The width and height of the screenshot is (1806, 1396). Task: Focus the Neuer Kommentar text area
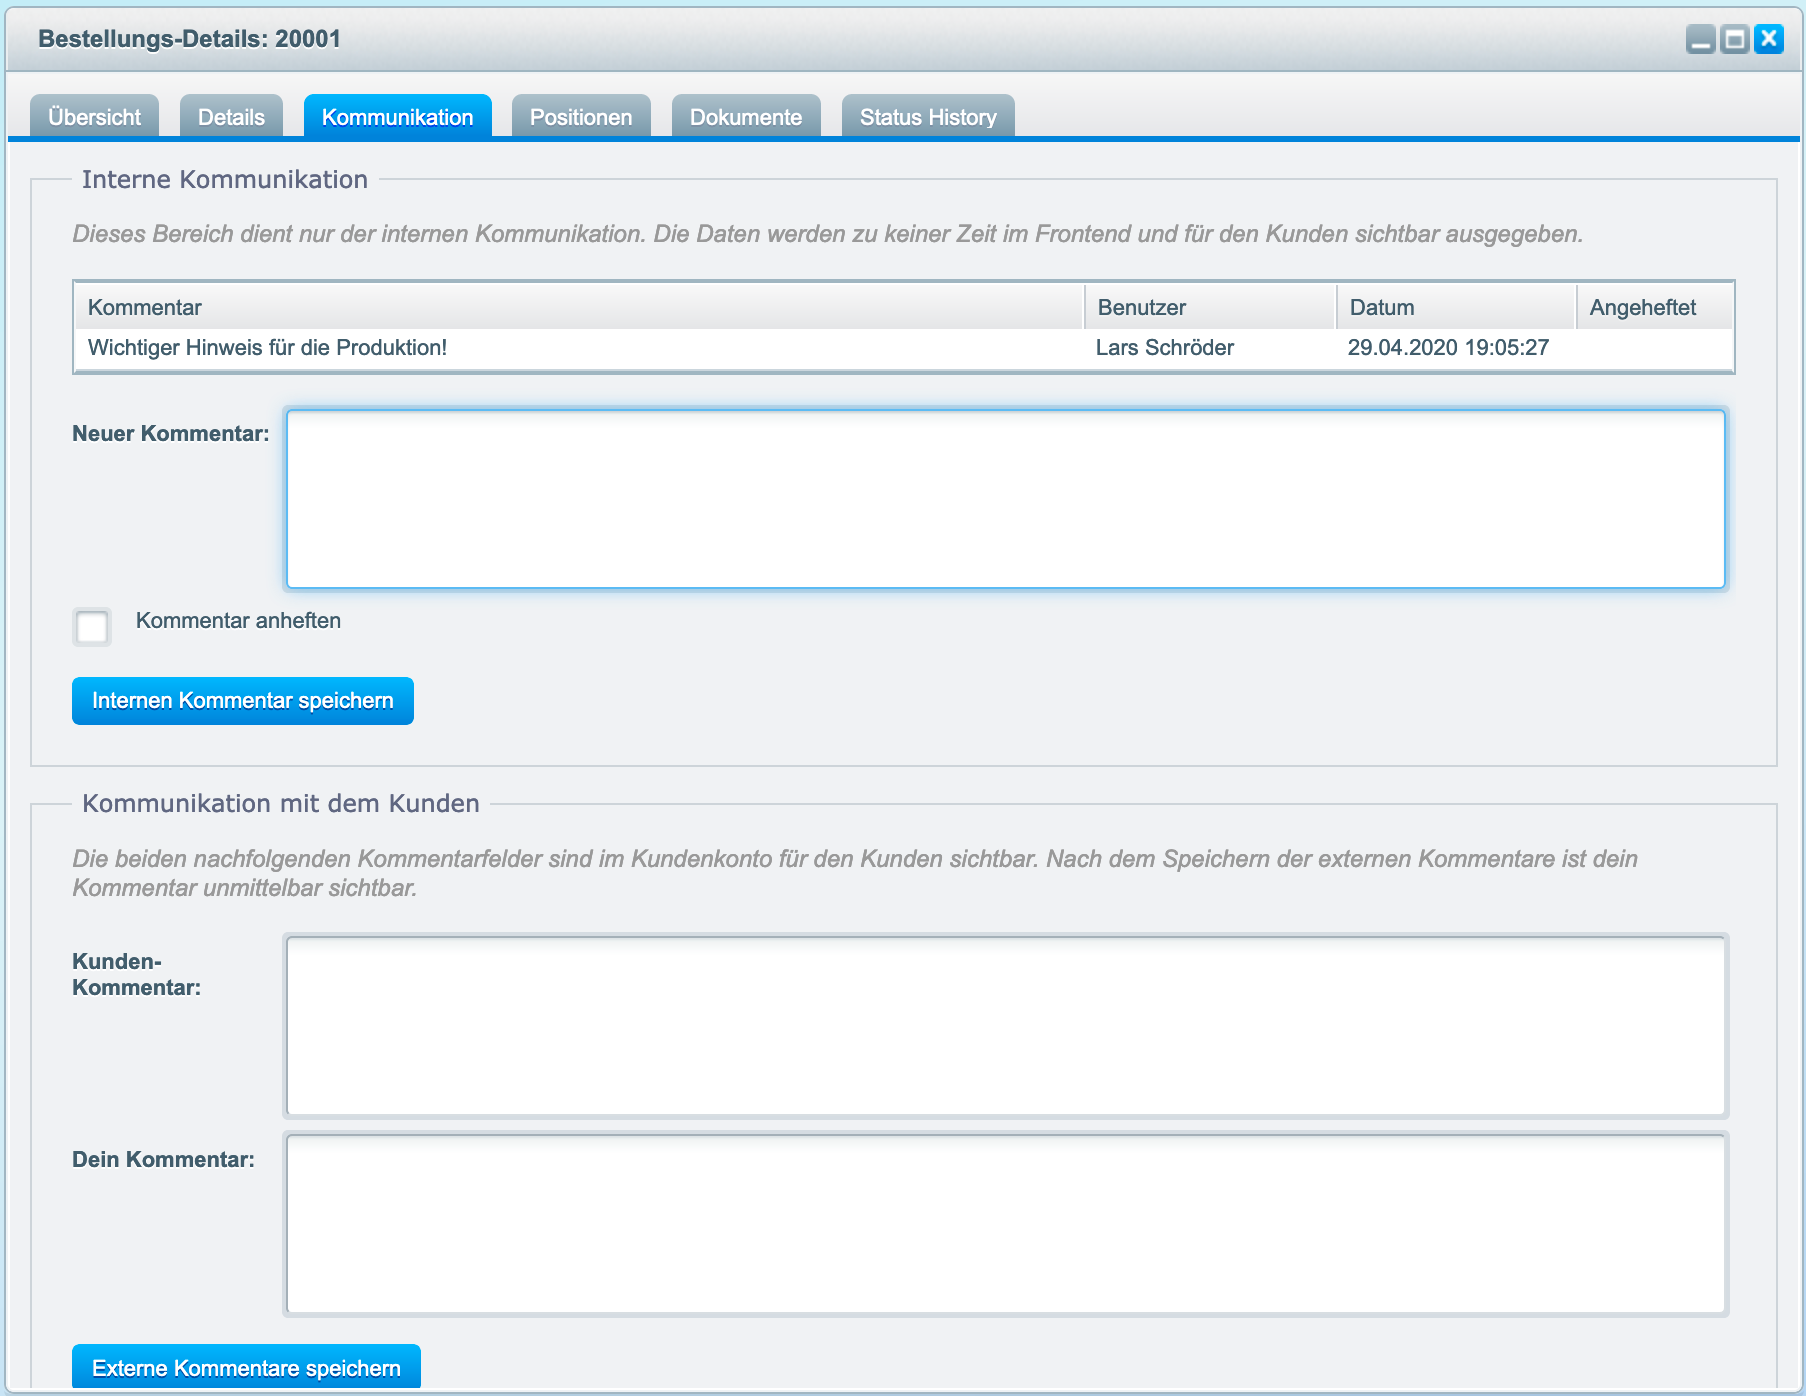1006,499
